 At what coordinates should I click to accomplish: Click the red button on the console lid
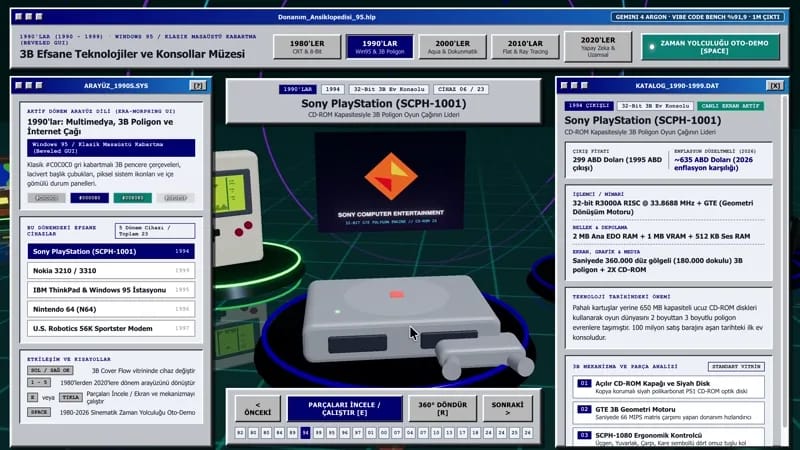[x=396, y=294]
